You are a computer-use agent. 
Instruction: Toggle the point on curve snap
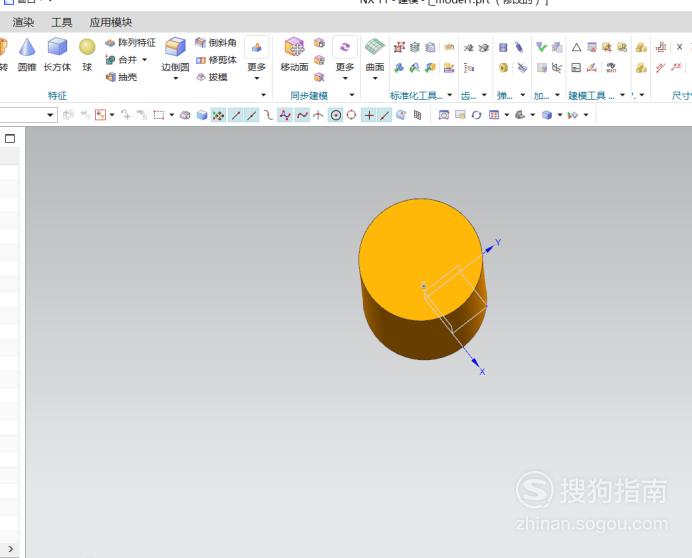384,115
